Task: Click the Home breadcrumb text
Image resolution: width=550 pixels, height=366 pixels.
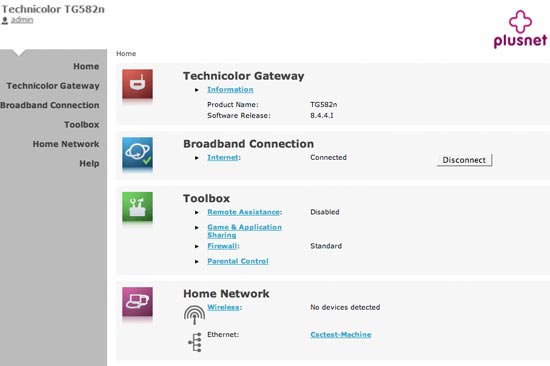Action: click(x=126, y=54)
